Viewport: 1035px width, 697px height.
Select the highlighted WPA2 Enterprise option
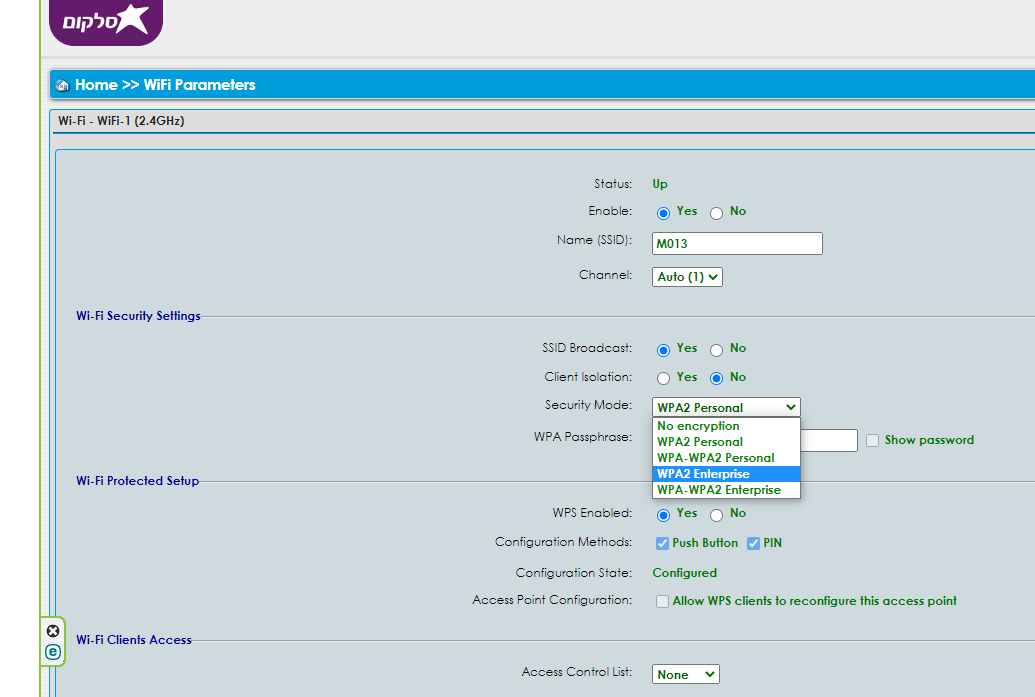tap(726, 474)
